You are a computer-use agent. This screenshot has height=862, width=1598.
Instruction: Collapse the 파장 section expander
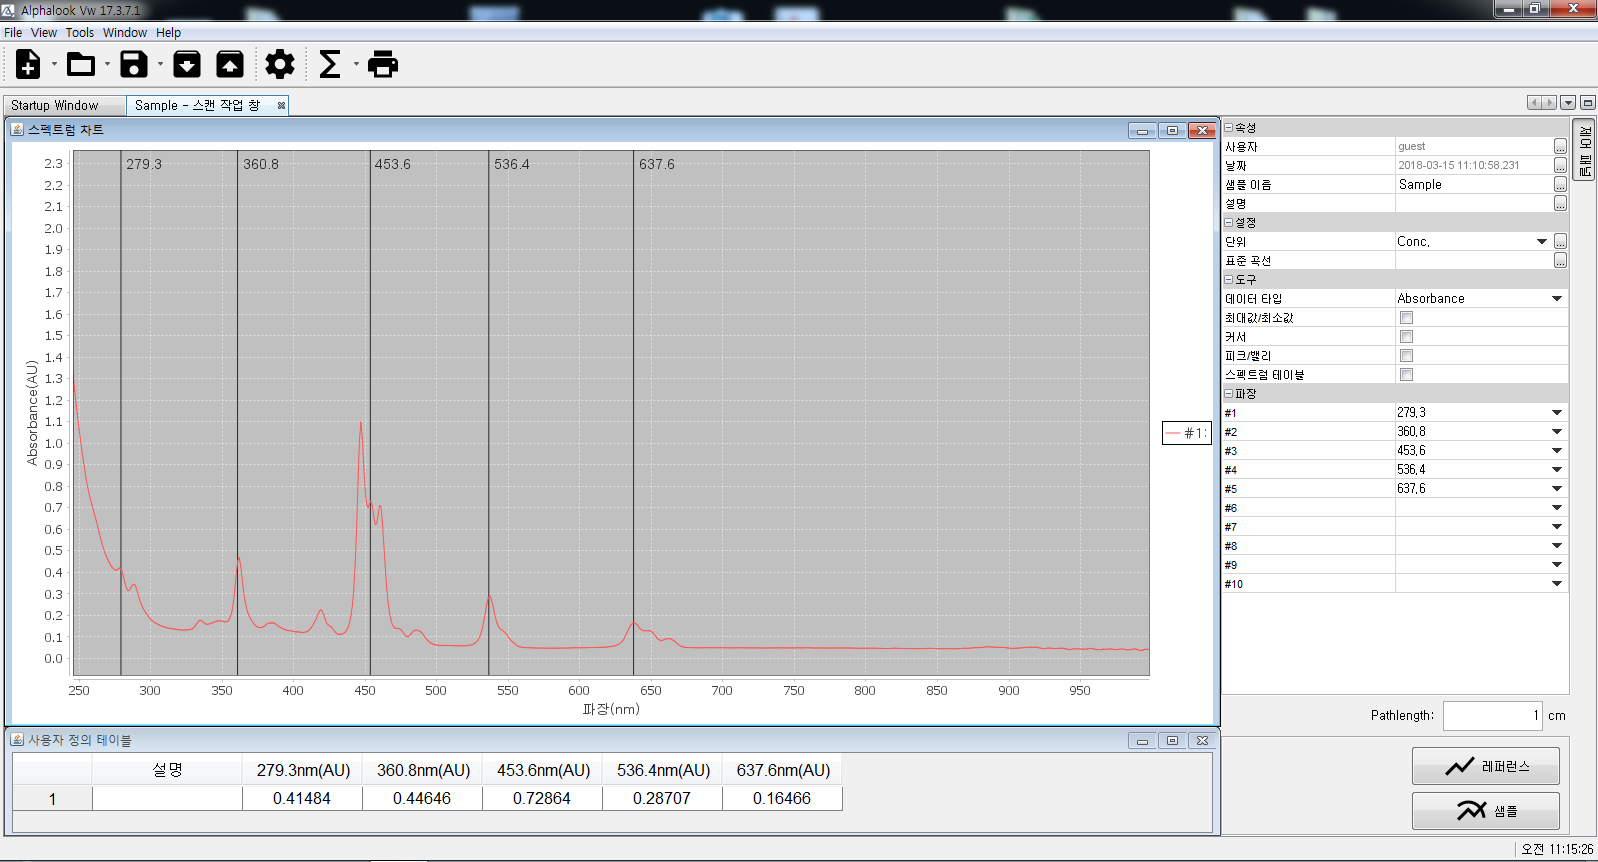[1229, 394]
